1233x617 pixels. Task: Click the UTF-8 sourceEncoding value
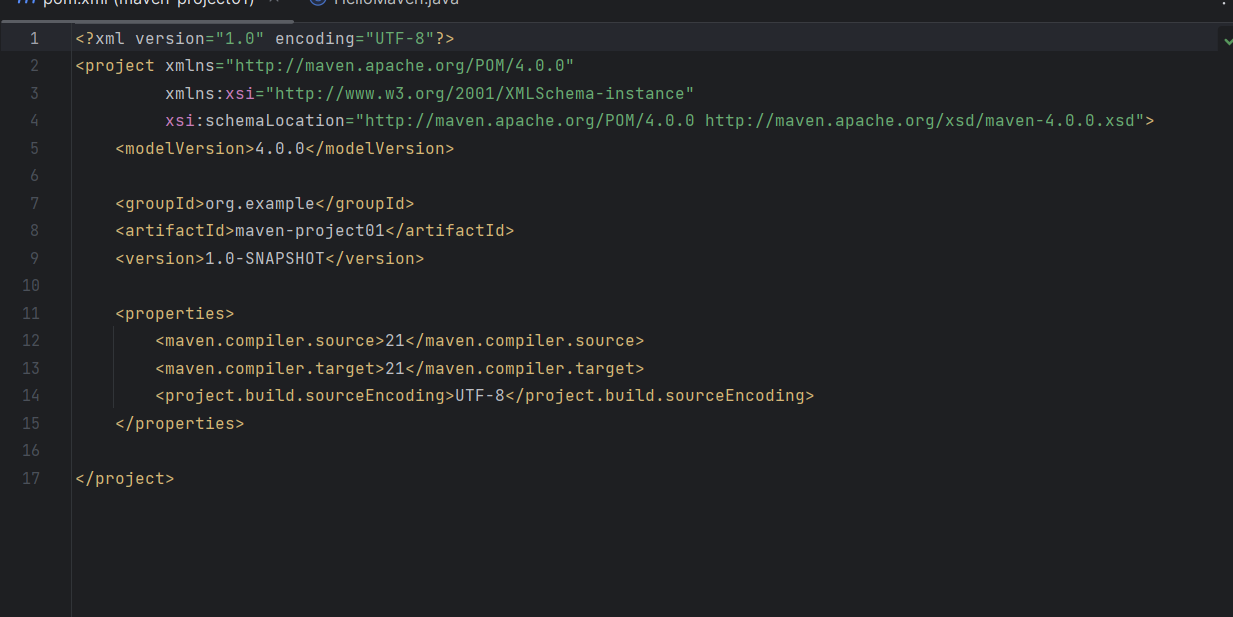coord(480,395)
